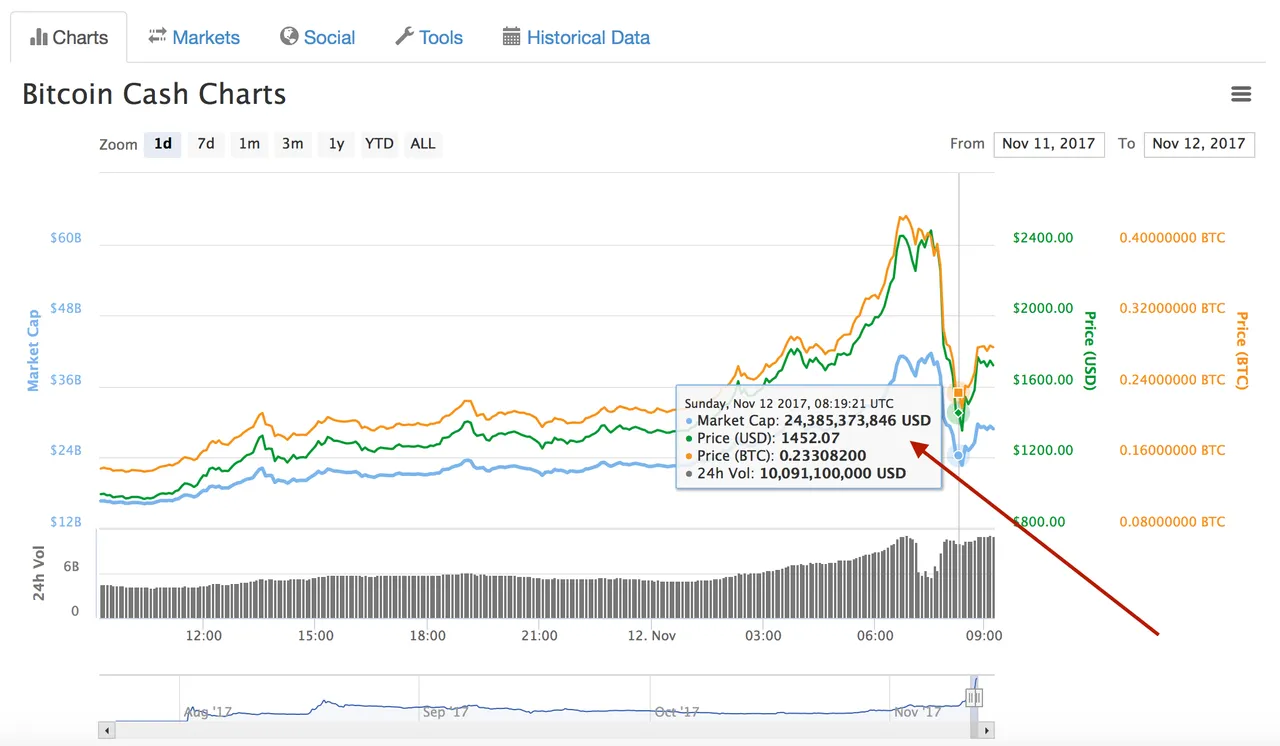Viewport: 1280px width, 746px height.
Task: Click the $2400.00 price axis label
Action: pyautogui.click(x=1043, y=238)
